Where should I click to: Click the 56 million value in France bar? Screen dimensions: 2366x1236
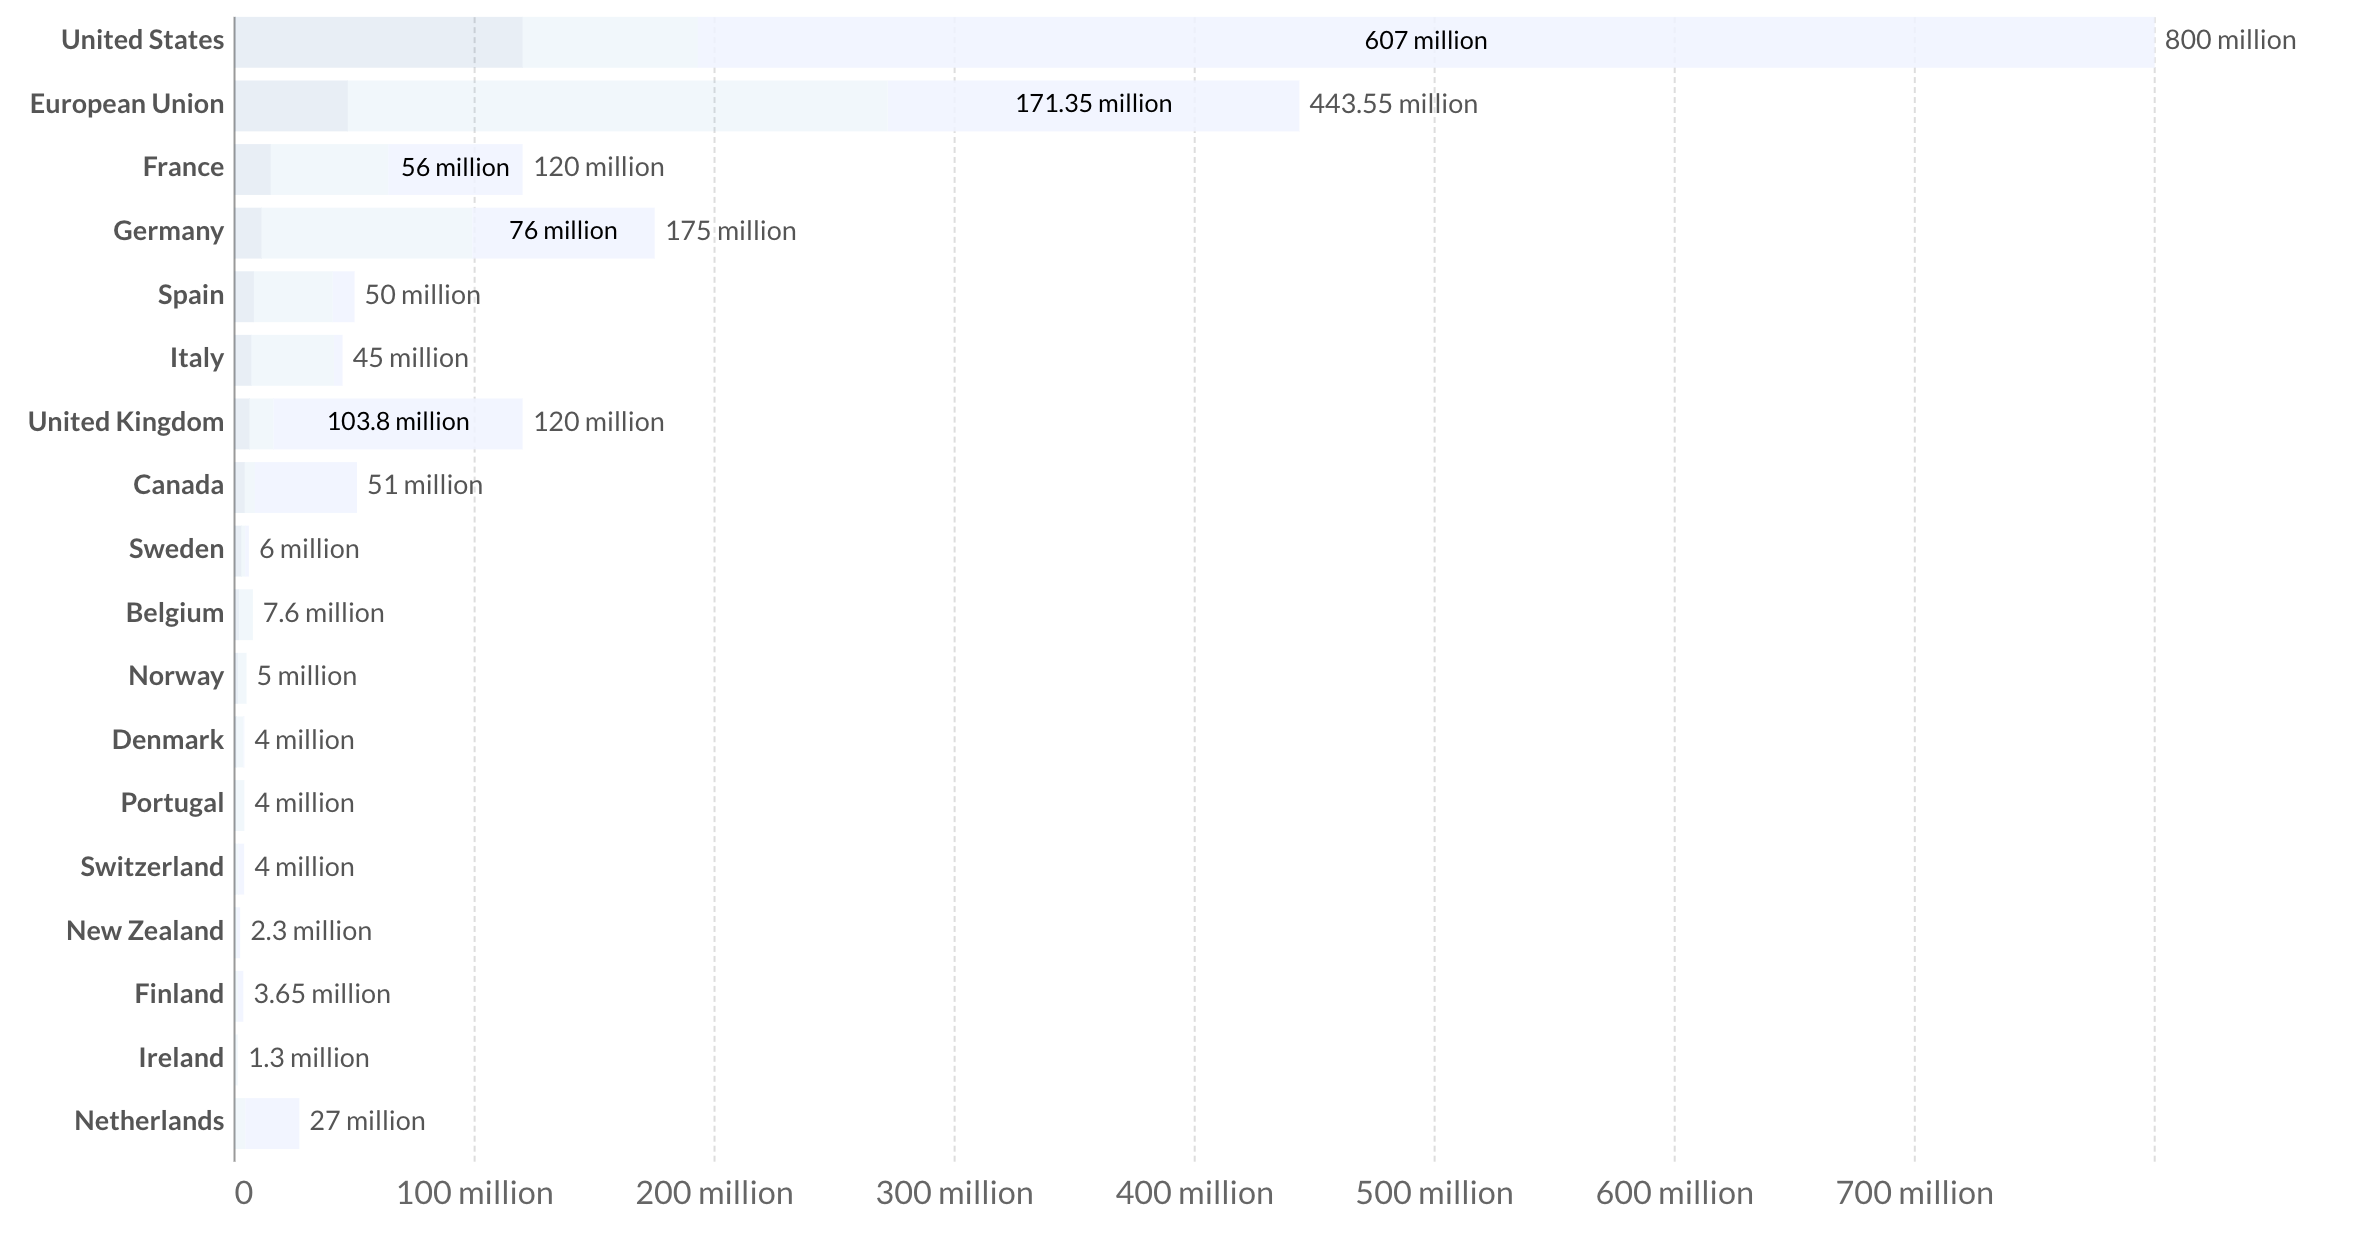[x=455, y=168]
